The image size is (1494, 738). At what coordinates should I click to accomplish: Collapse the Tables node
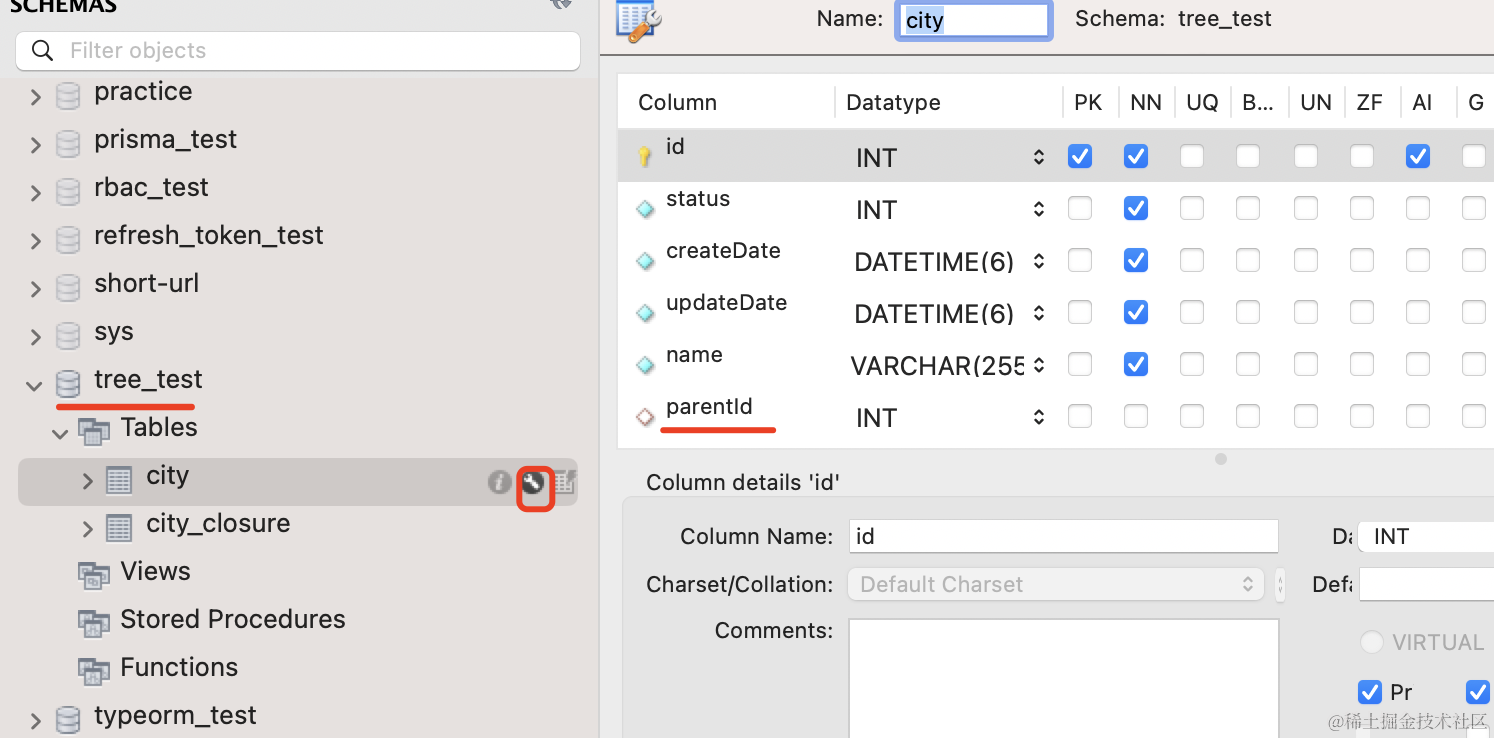click(61, 433)
